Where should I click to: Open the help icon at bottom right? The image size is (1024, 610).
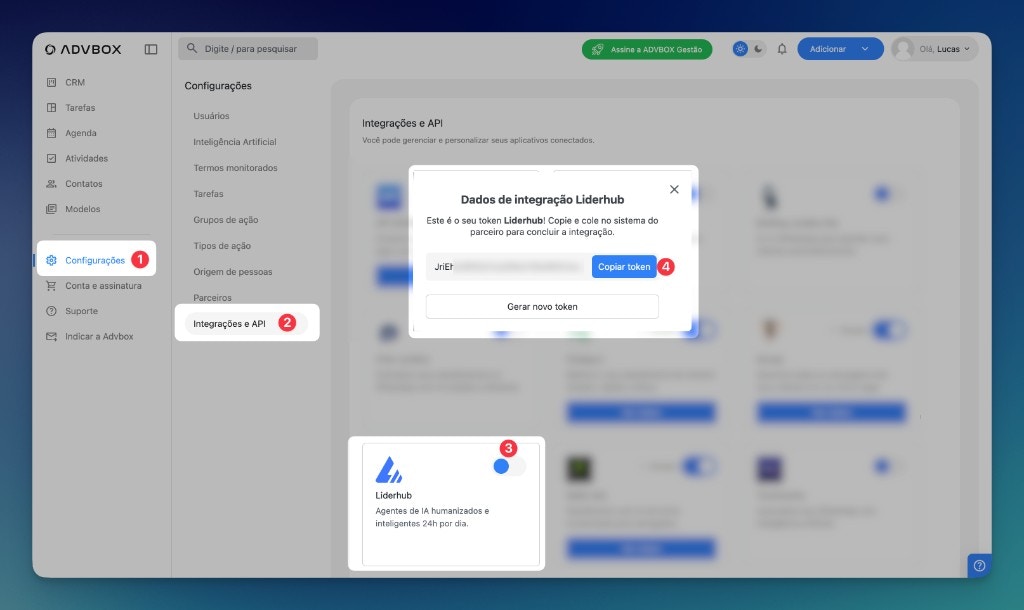point(979,565)
